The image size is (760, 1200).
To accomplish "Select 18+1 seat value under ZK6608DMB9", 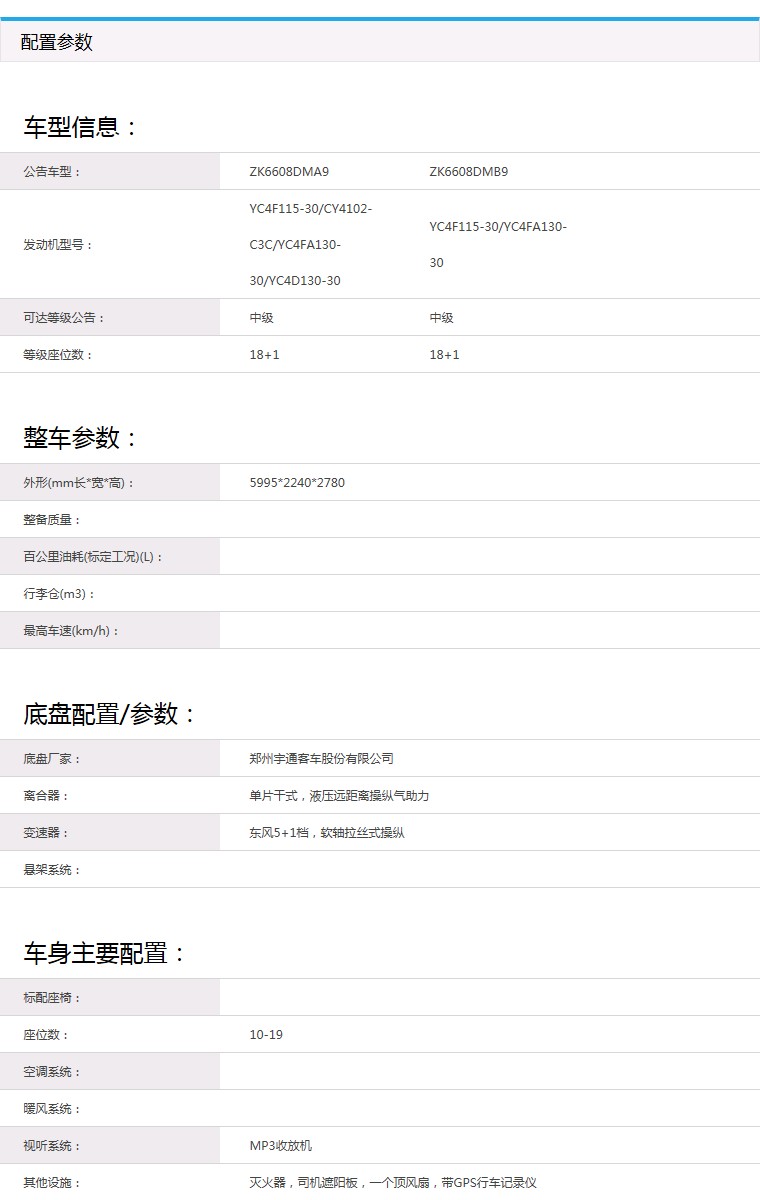I will click(445, 355).
